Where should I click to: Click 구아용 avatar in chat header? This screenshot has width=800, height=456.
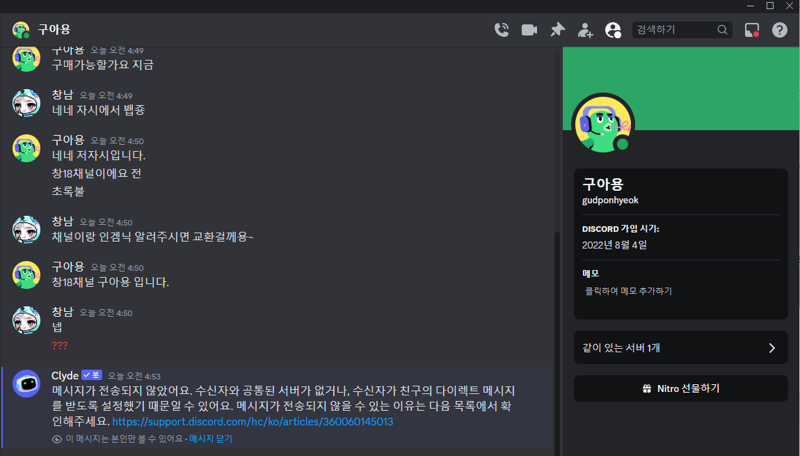[x=20, y=30]
